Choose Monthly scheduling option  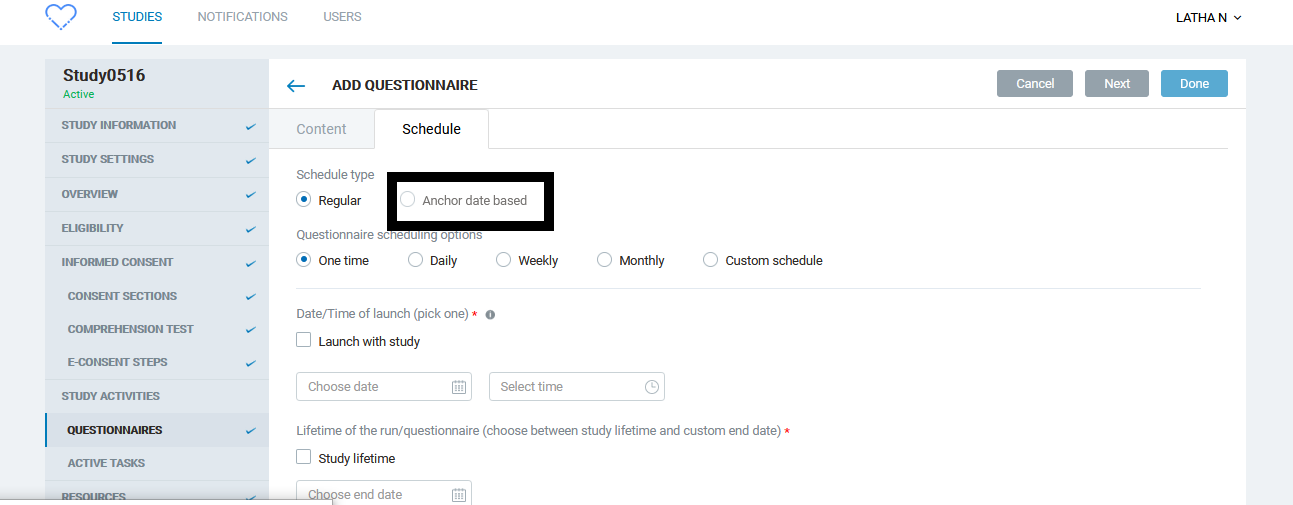point(604,259)
